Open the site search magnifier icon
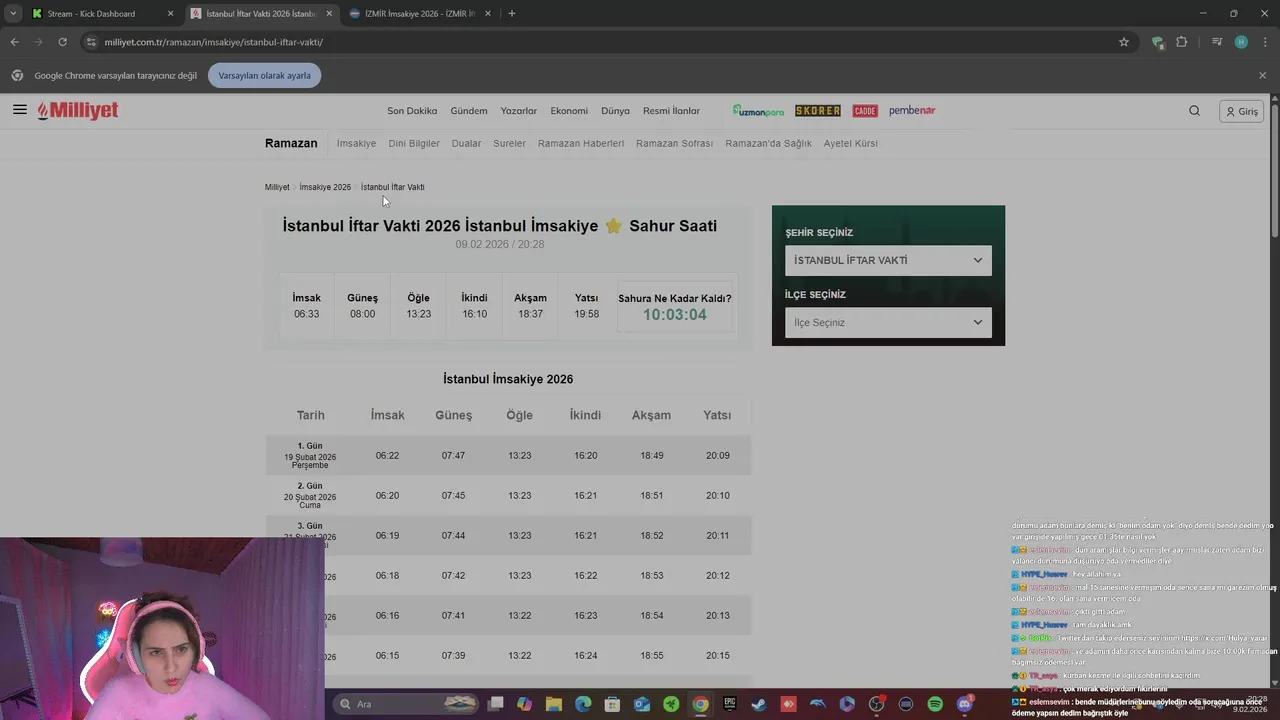The height and width of the screenshot is (720, 1280). [x=1194, y=111]
